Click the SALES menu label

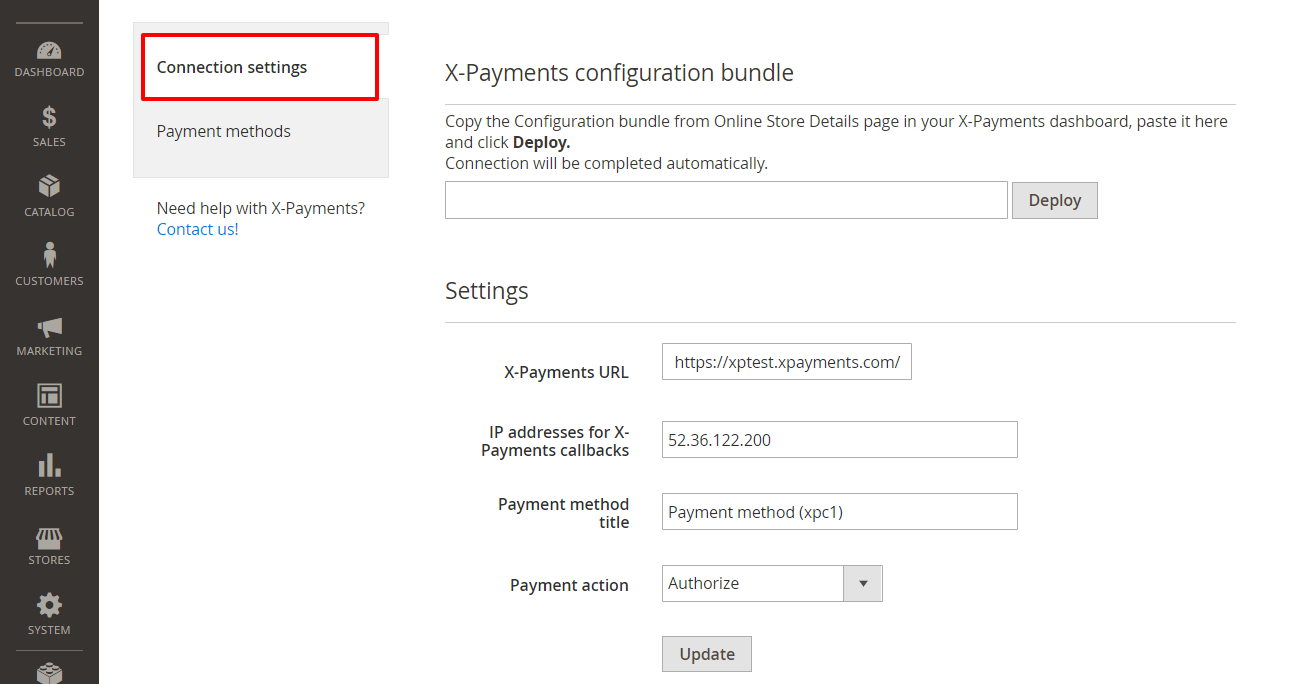pyautogui.click(x=49, y=142)
